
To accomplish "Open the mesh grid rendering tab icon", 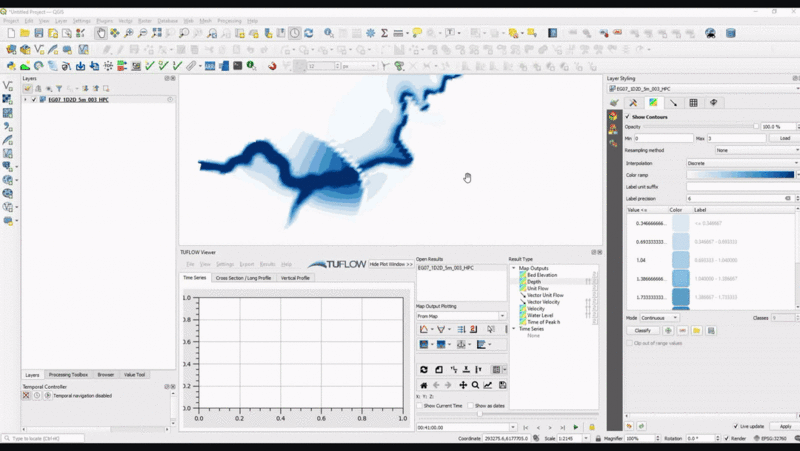I will click(x=693, y=102).
